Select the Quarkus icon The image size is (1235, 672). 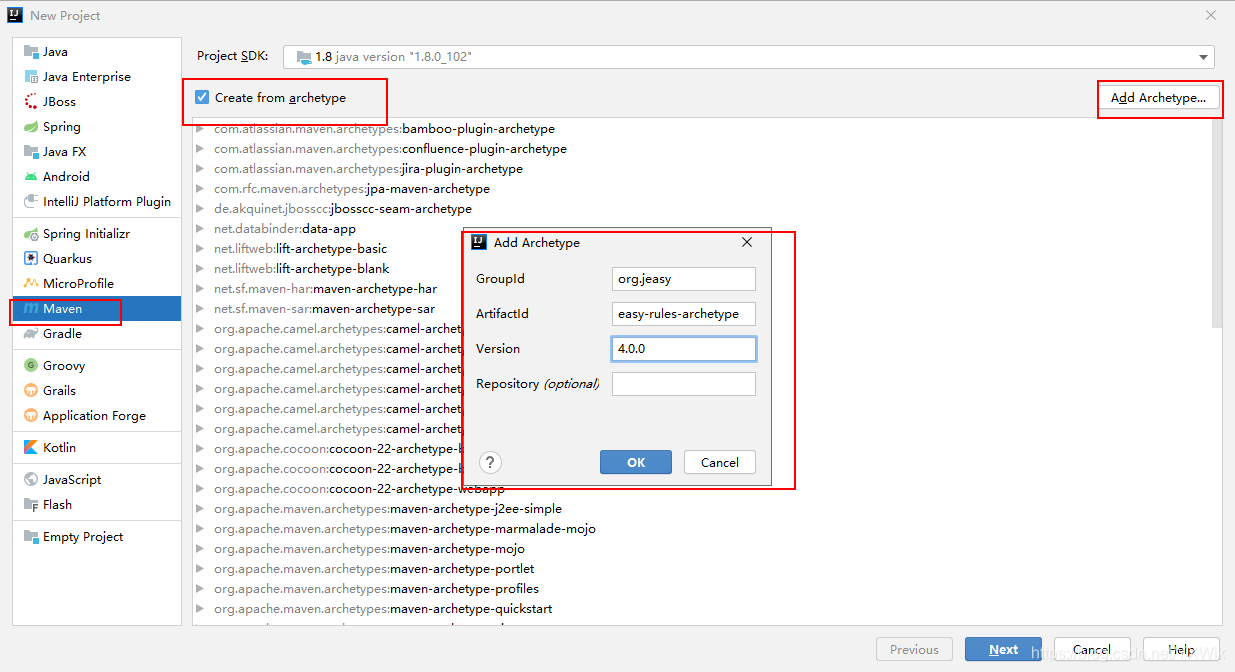point(31,259)
